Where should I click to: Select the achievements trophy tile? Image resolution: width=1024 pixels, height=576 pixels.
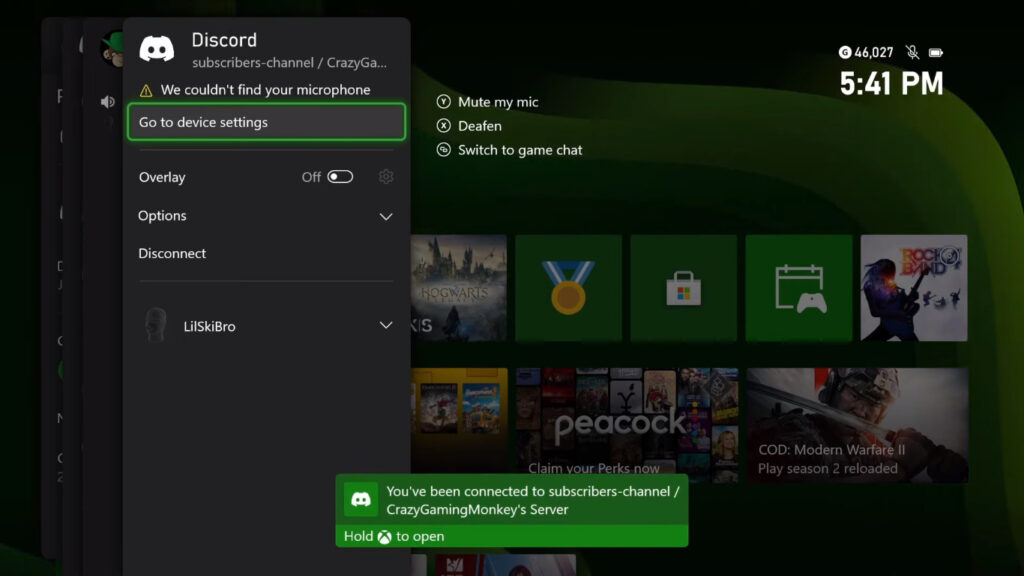click(x=568, y=287)
